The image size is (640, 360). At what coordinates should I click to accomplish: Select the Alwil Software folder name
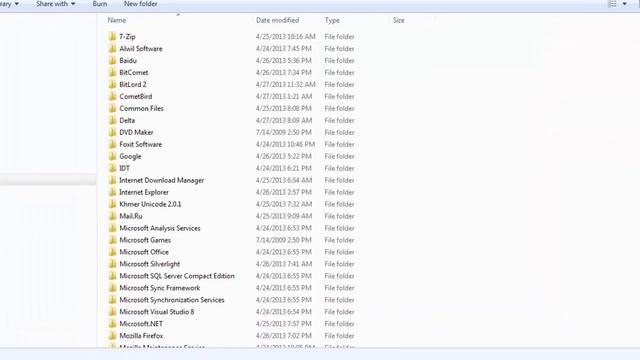[x=141, y=49]
